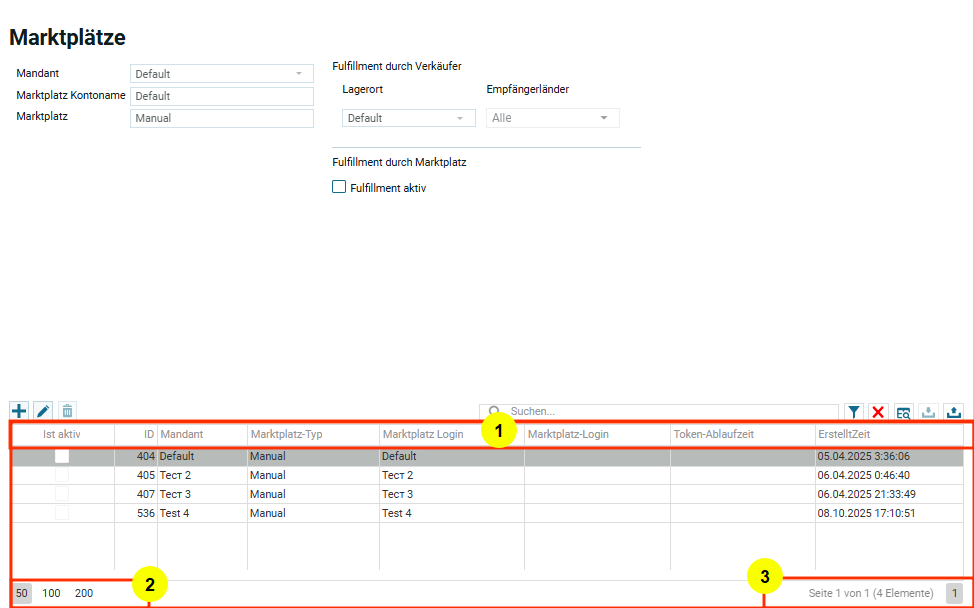Viewport: 974px width, 608px height.
Task: Click the delete trash icon
Action: pos(67,411)
